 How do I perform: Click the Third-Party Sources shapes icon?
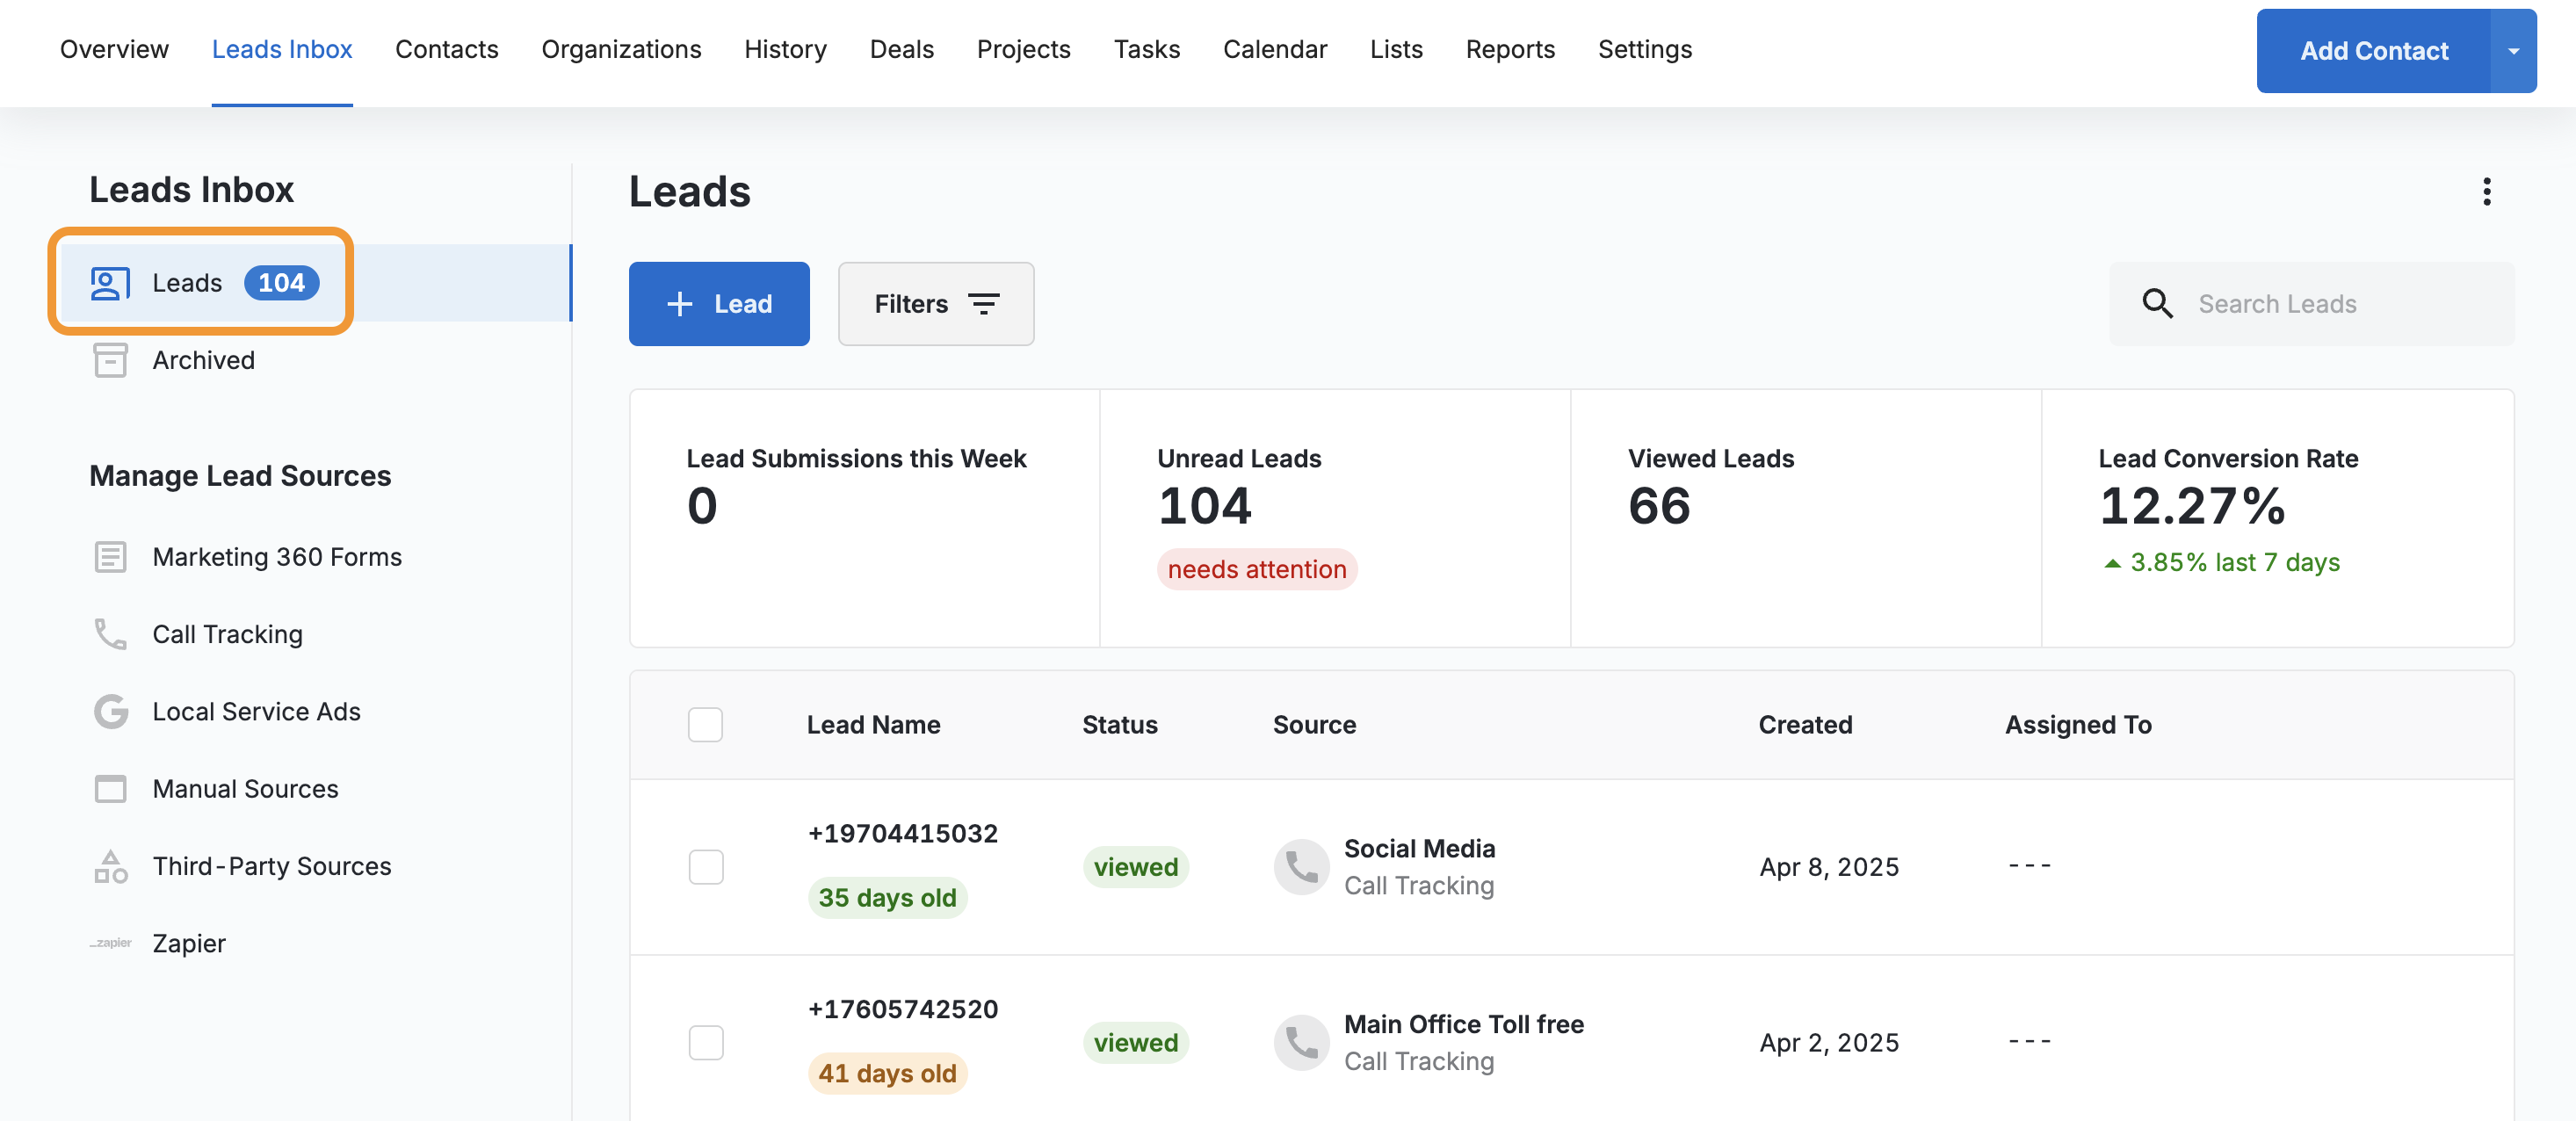[110, 866]
